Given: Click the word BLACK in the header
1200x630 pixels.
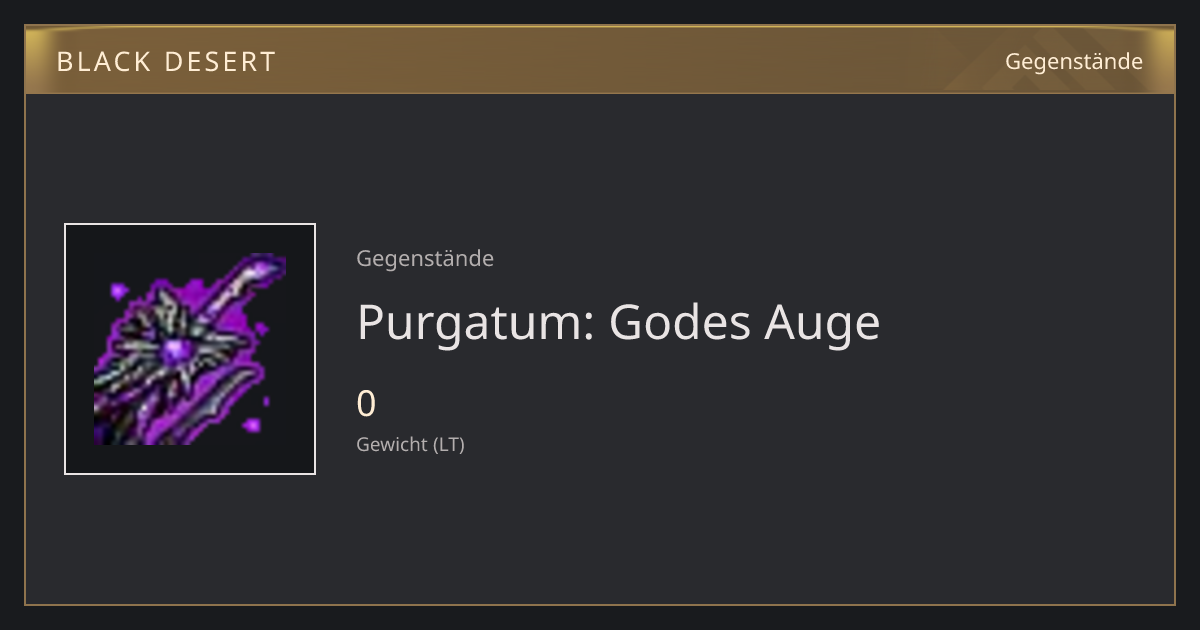Looking at the screenshot, I should [102, 61].
